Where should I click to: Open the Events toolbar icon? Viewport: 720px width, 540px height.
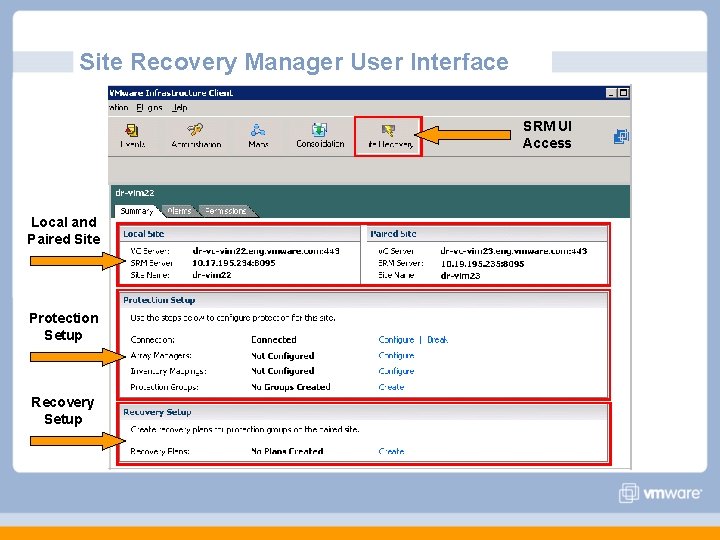coord(132,135)
